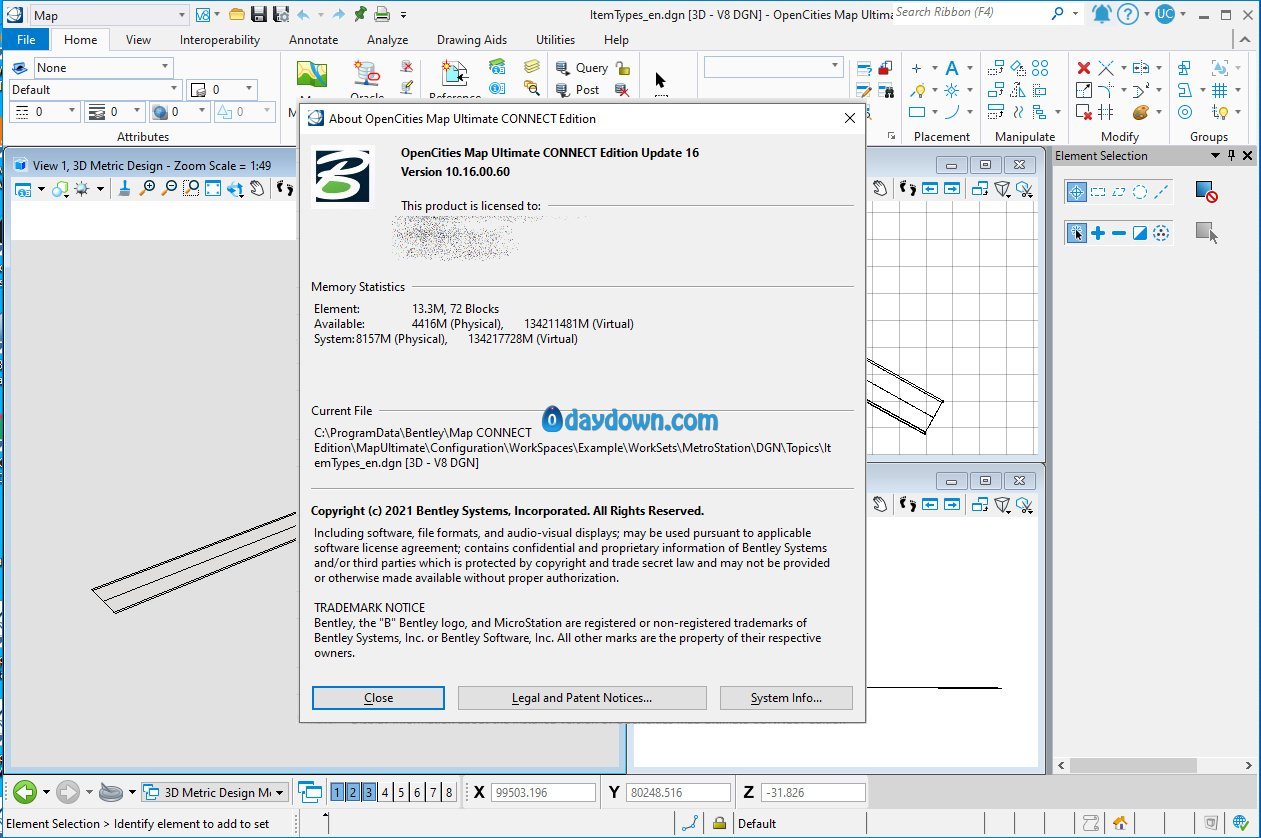This screenshot has width=1261, height=838.
Task: Select Block selection method in Element Selection
Action: [x=1098, y=192]
